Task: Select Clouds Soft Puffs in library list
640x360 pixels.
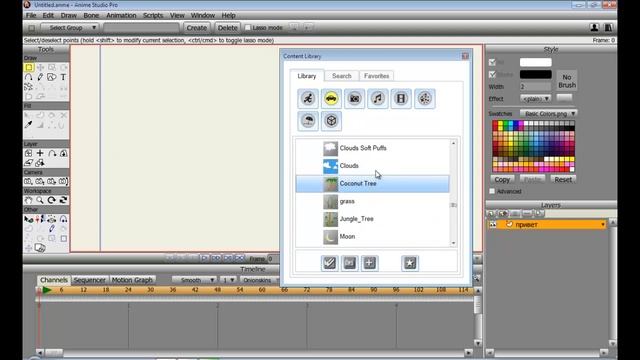Action: point(372,148)
